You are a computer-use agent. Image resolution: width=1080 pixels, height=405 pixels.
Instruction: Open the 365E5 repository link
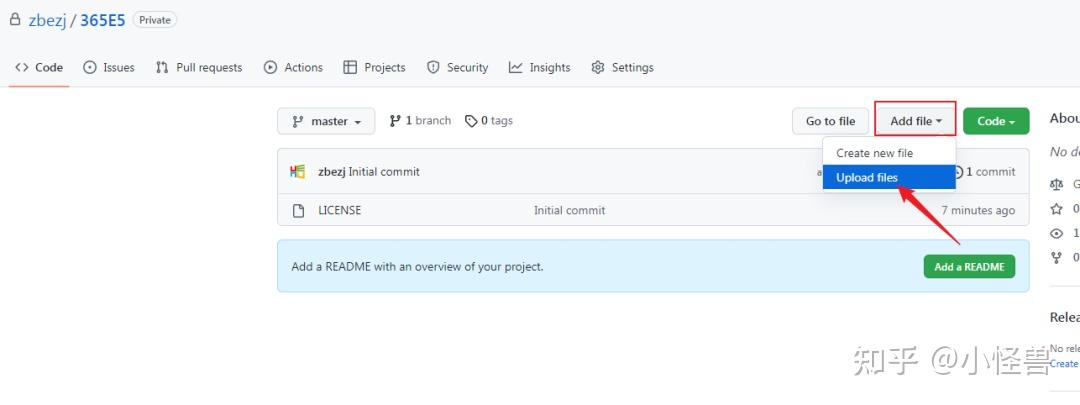pos(102,20)
